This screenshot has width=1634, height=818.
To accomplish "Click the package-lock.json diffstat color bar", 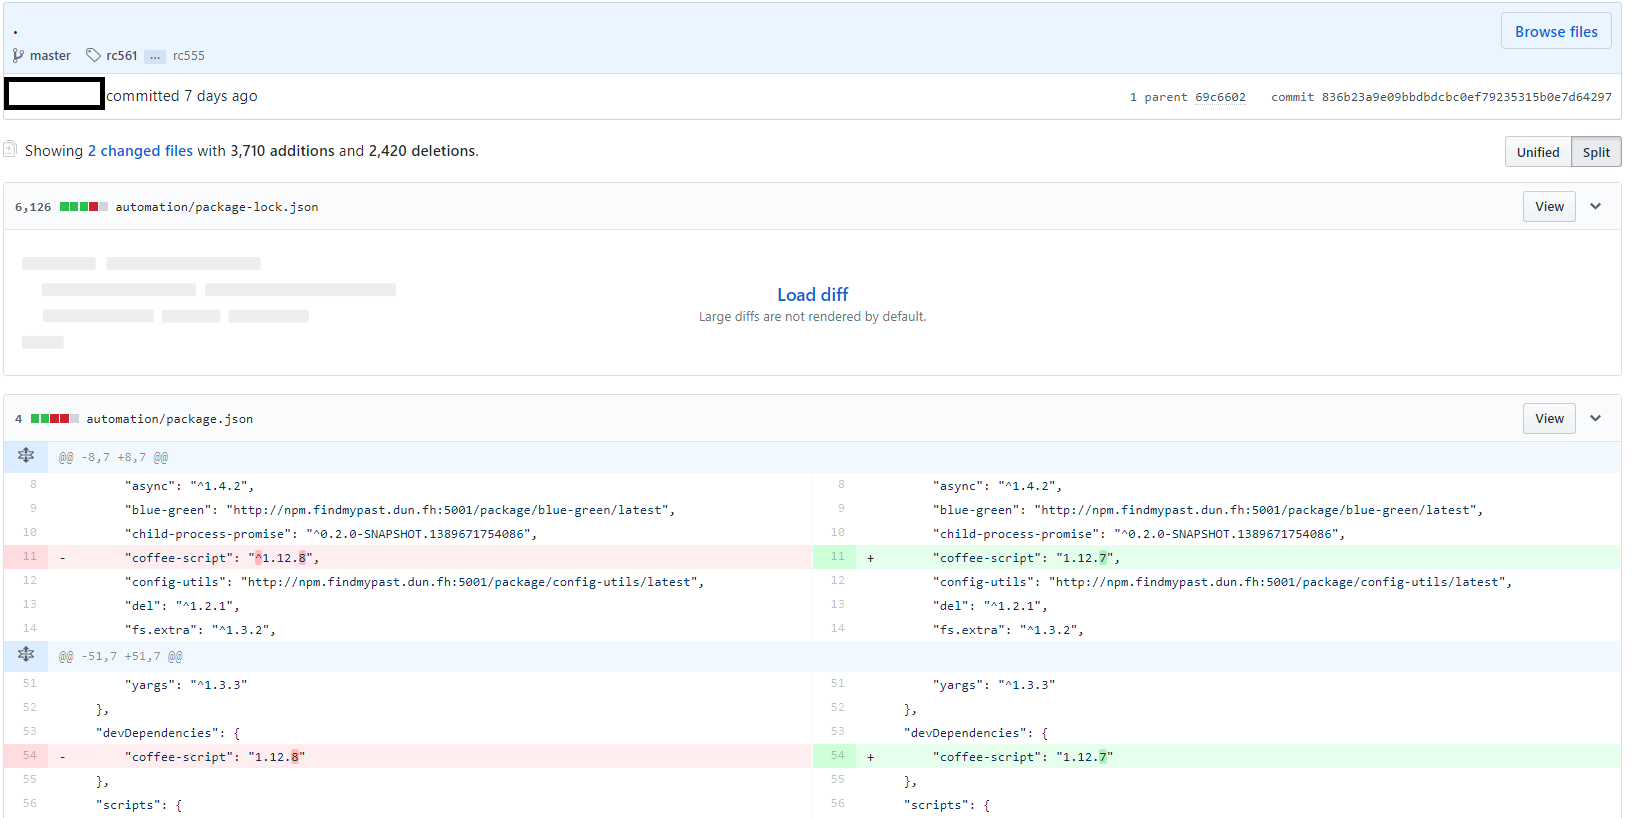I will [84, 207].
